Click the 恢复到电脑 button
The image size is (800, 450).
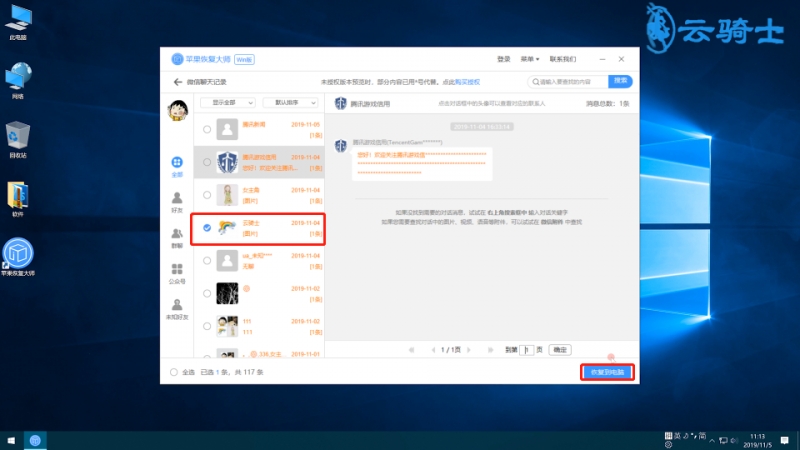[607, 372]
